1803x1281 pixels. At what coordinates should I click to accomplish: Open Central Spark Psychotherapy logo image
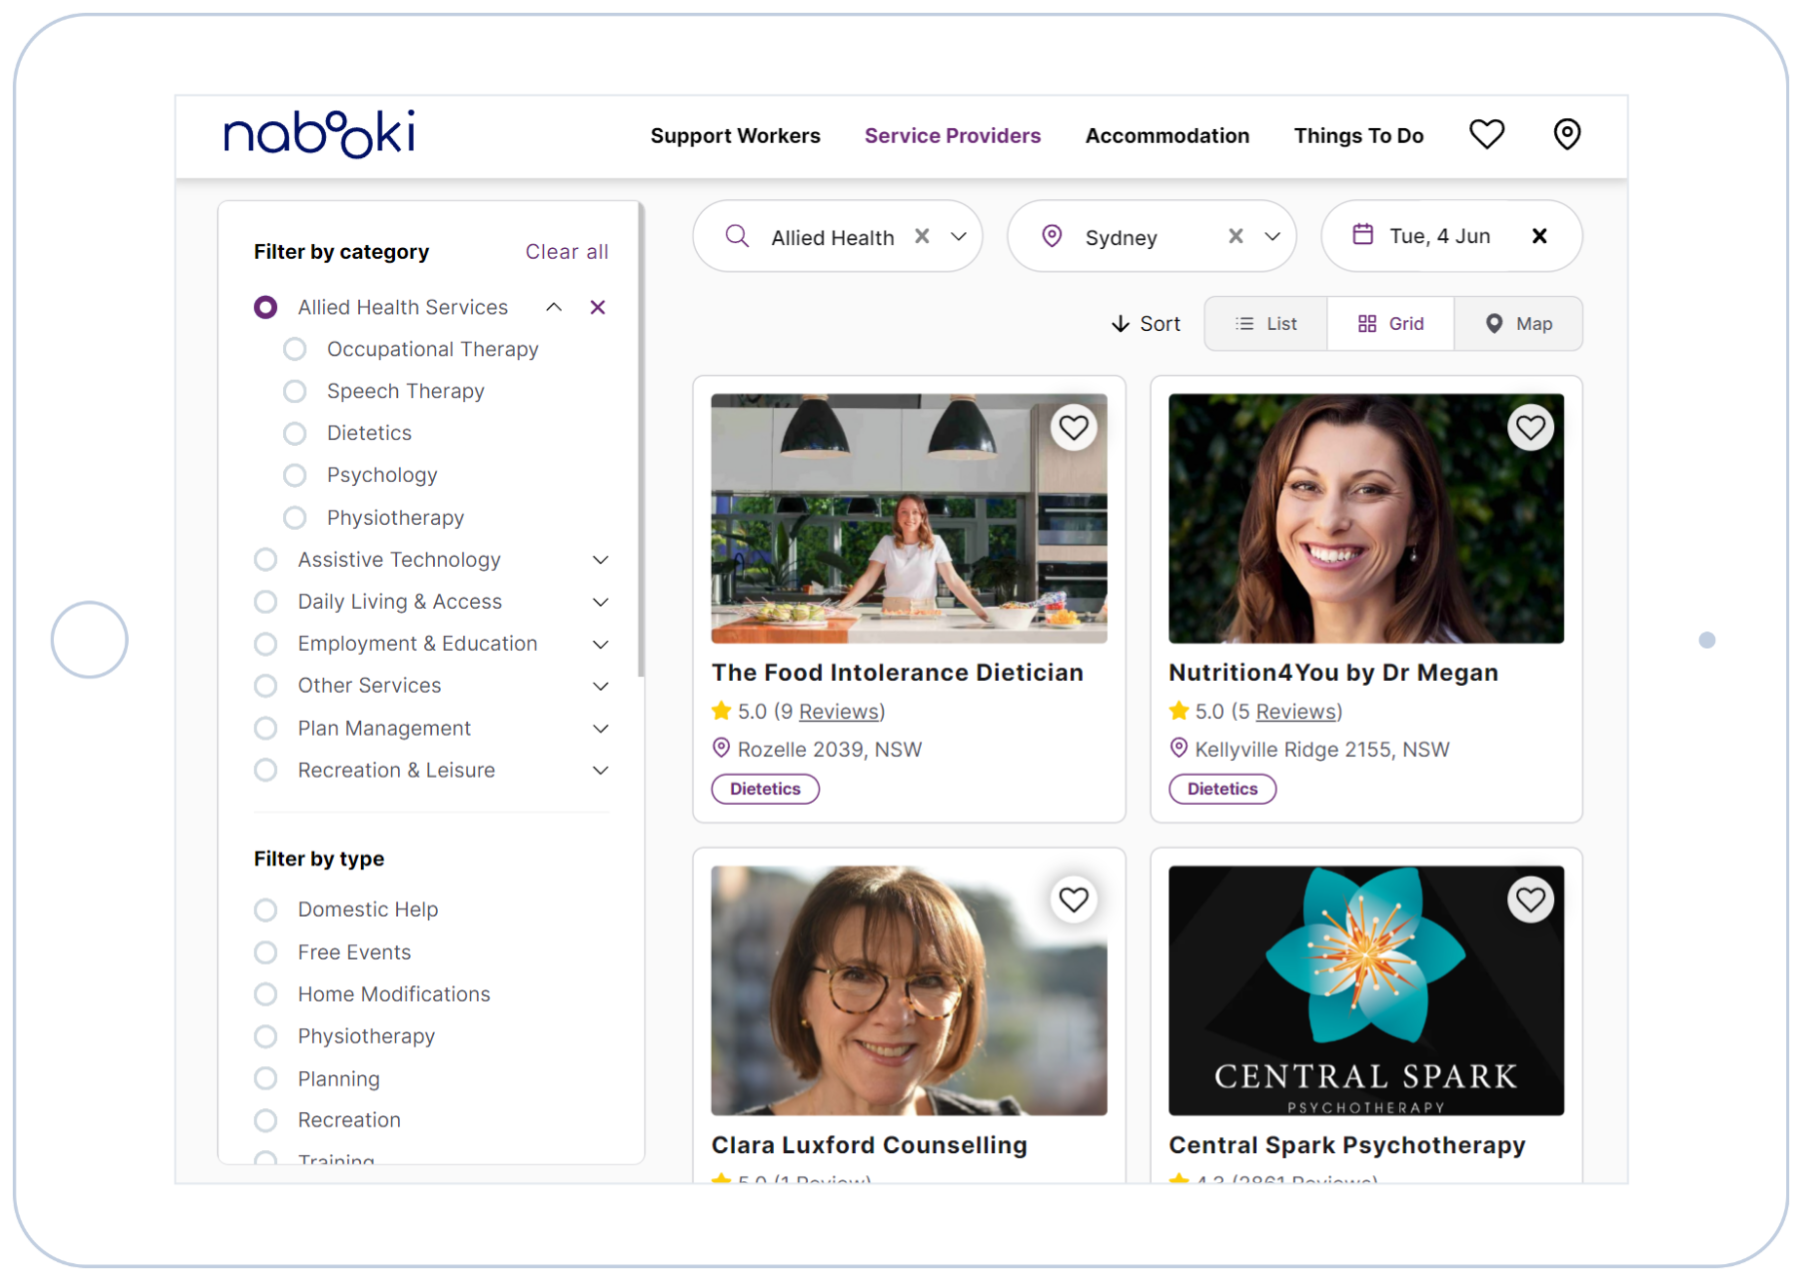point(1366,990)
